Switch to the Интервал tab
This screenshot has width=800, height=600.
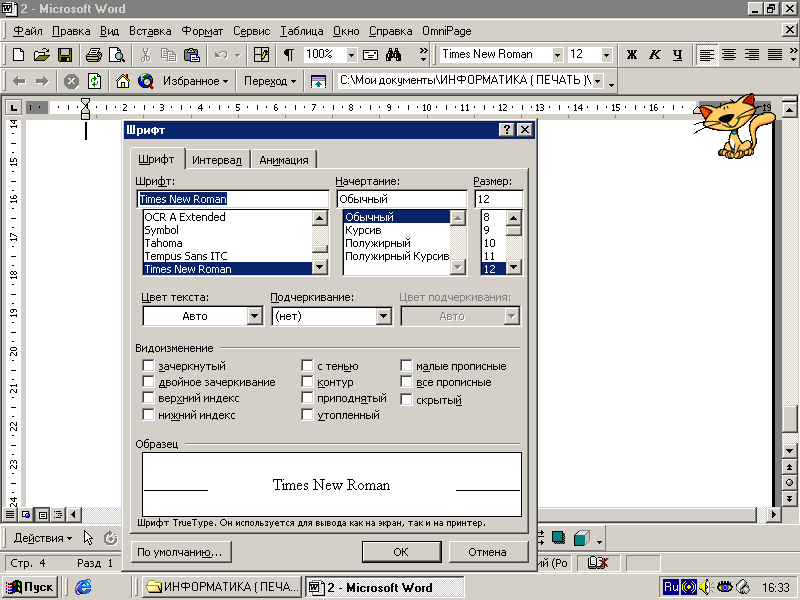pyautogui.click(x=217, y=160)
